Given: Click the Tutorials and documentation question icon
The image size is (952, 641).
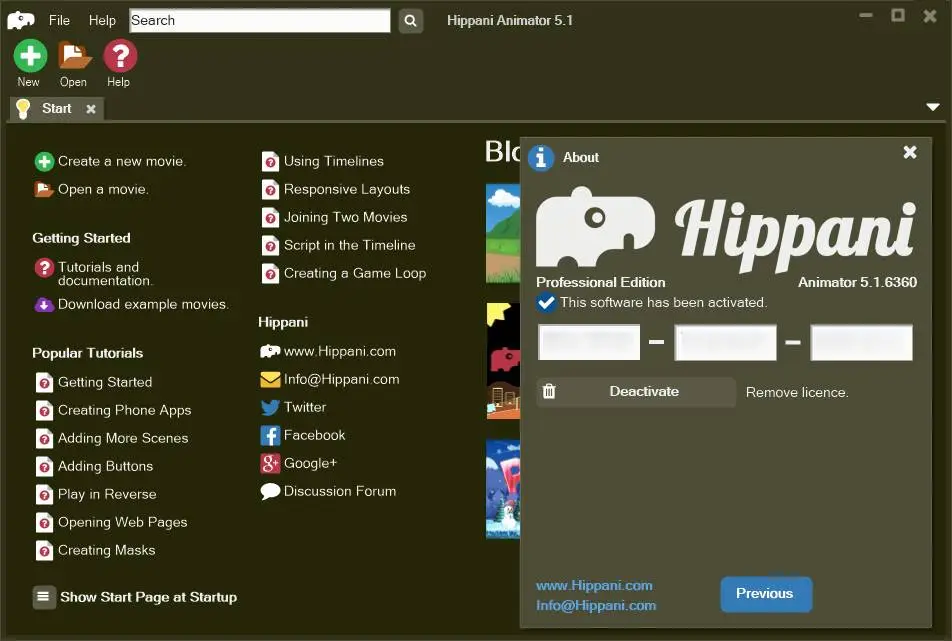Looking at the screenshot, I should tap(44, 268).
